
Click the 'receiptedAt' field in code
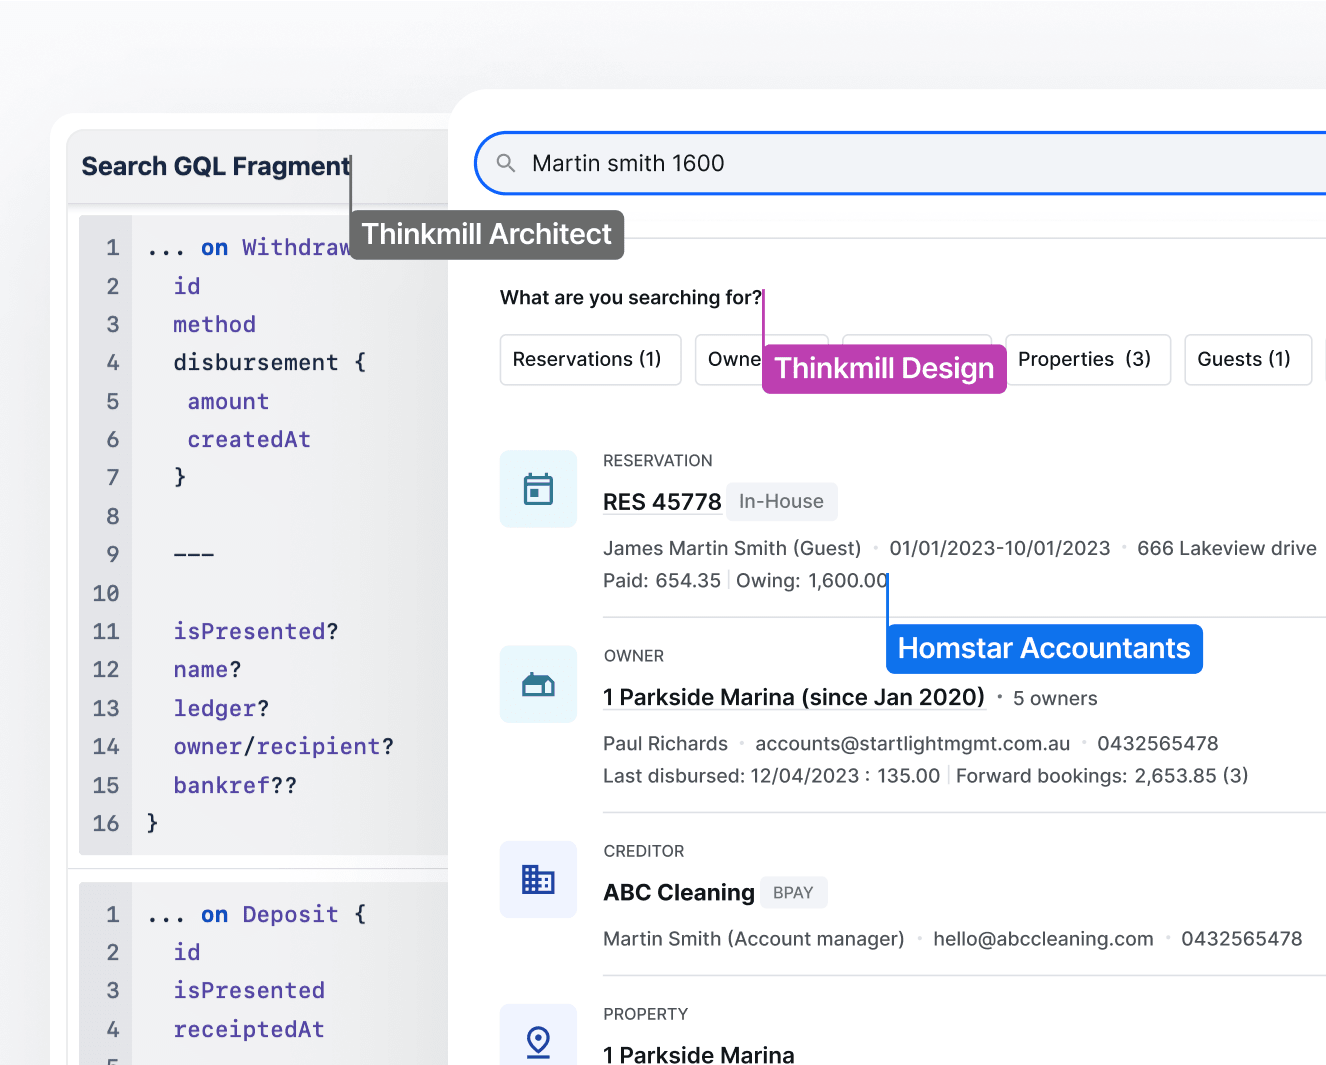tap(249, 1029)
